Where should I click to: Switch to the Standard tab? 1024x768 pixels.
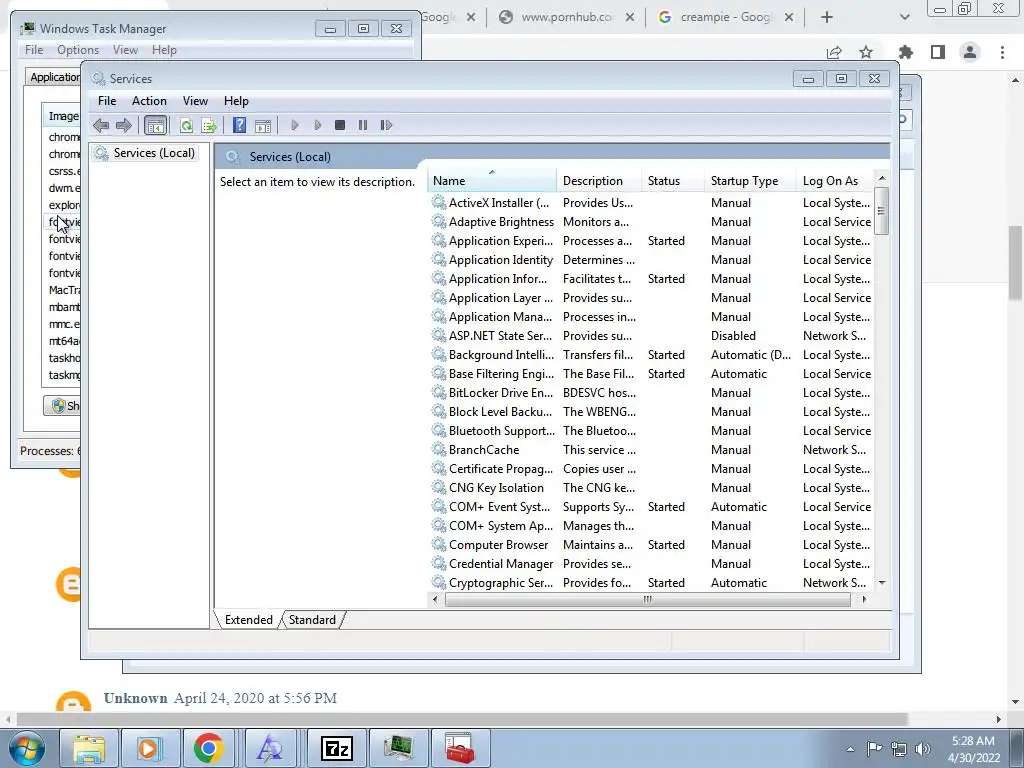tap(312, 620)
